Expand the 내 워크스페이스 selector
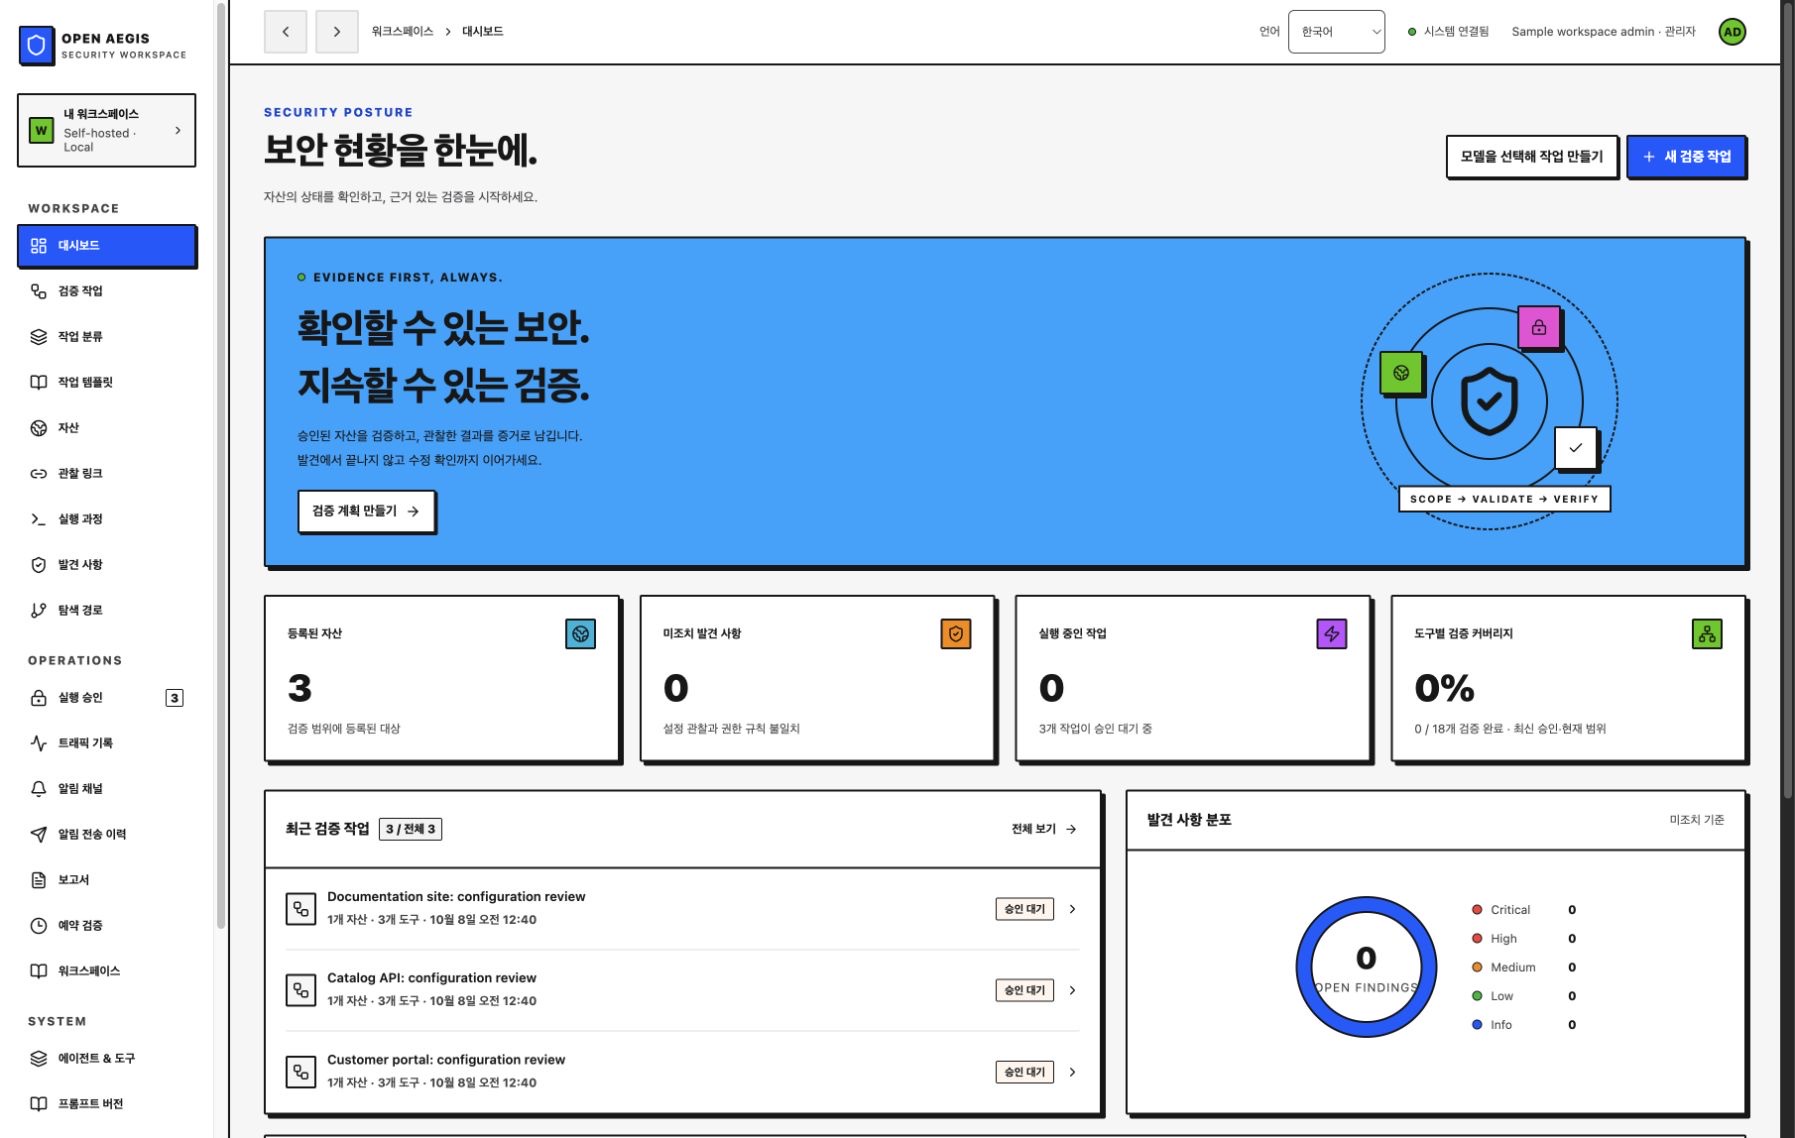The image size is (1795, 1138). click(107, 131)
